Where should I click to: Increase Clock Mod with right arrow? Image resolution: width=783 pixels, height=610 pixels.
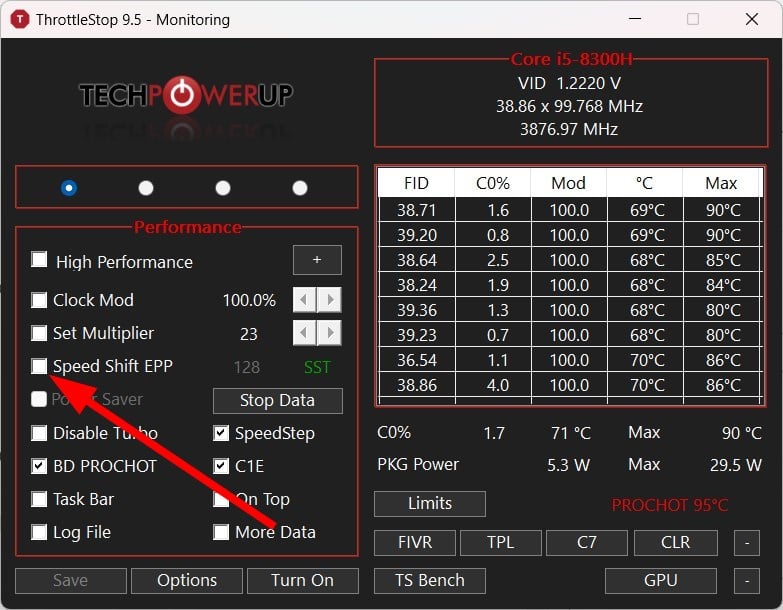[x=330, y=300]
